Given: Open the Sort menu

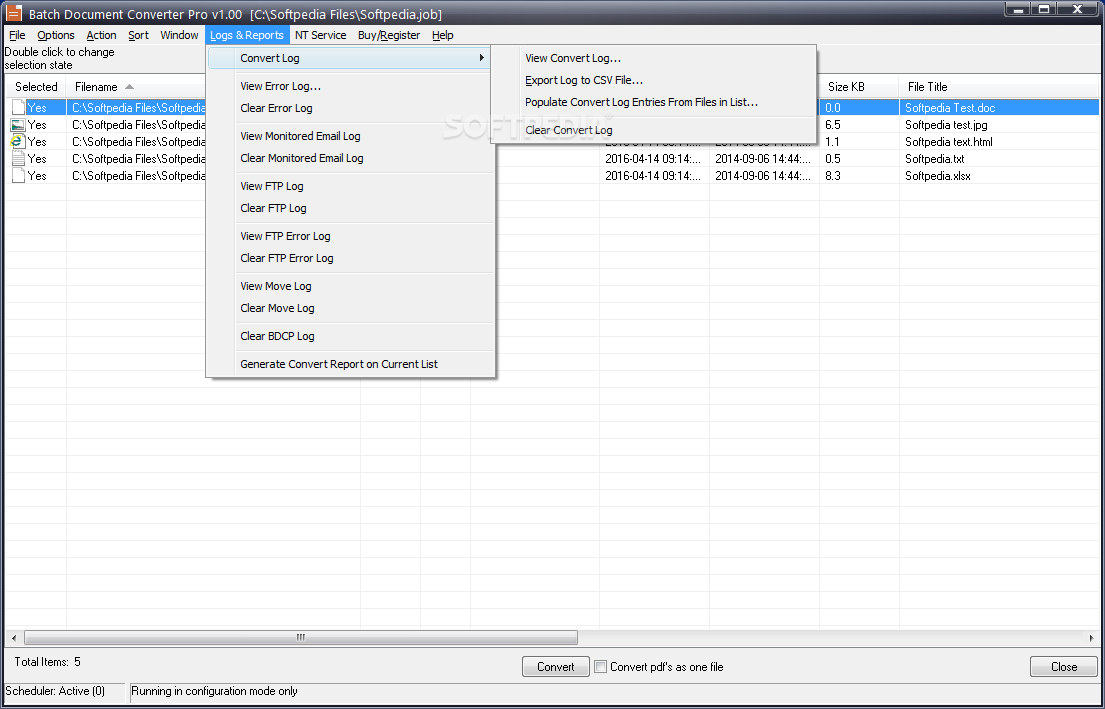Looking at the screenshot, I should tap(138, 35).
